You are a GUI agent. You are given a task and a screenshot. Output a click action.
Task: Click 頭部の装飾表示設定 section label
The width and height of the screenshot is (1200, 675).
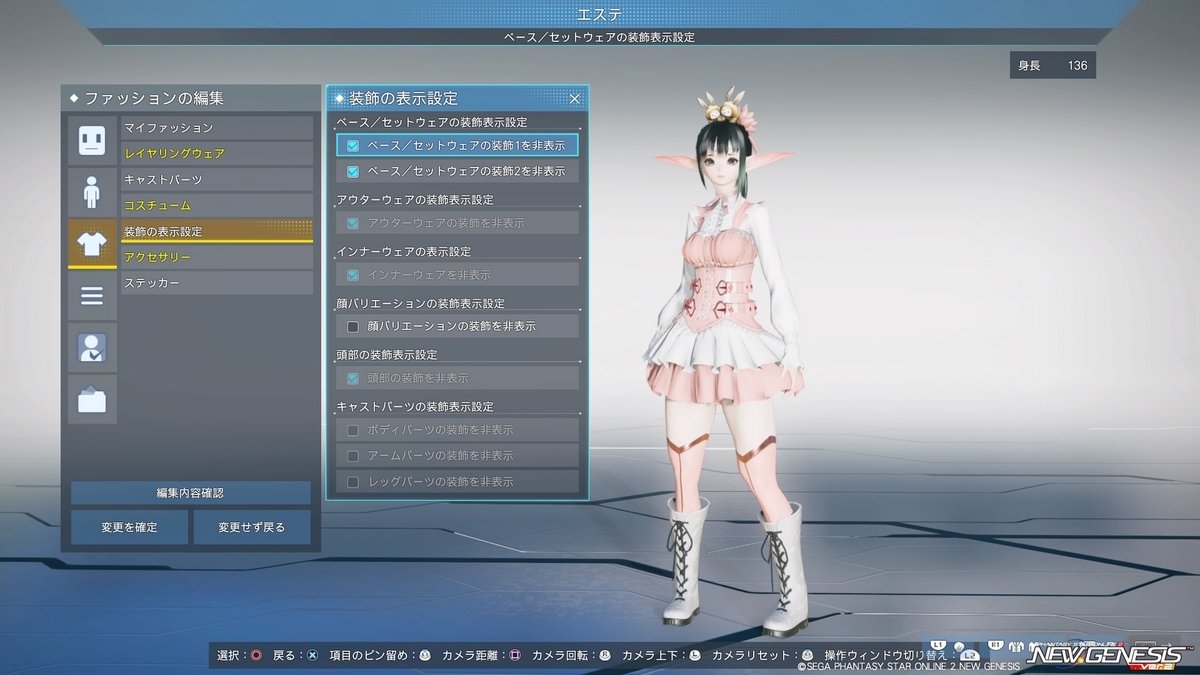pos(387,355)
